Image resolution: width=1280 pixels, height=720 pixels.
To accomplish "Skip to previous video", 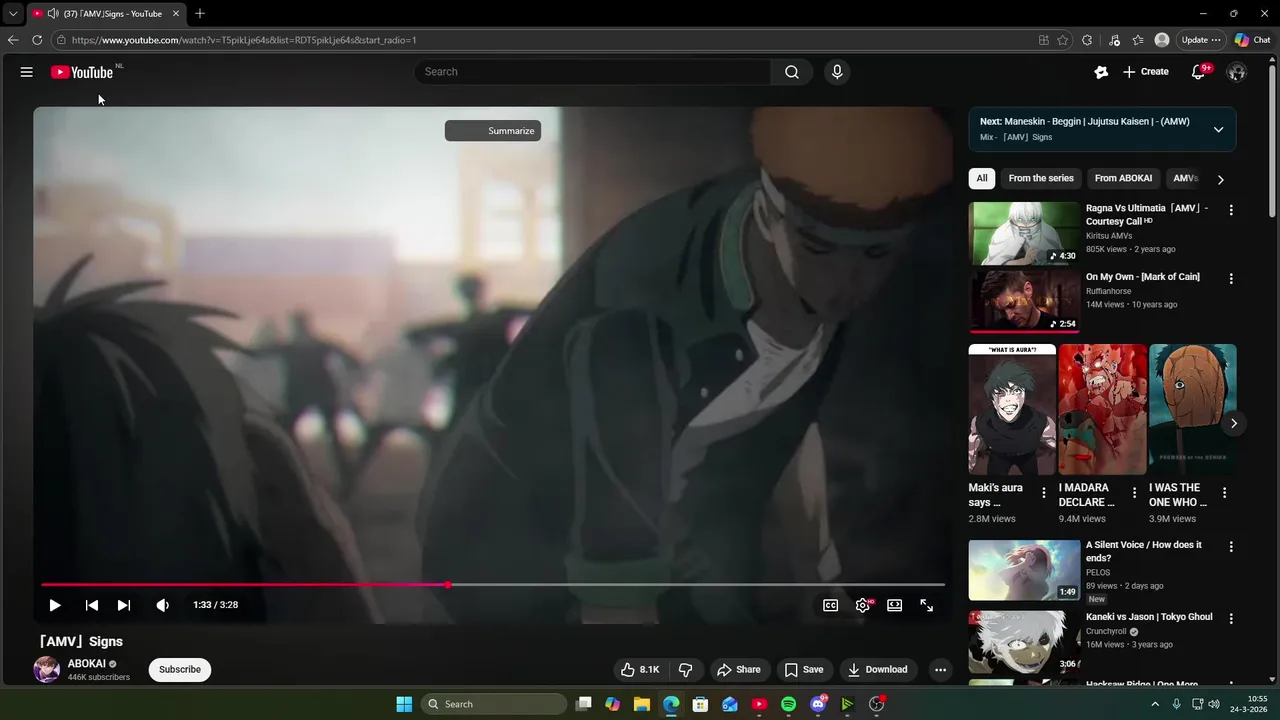I will point(92,605).
